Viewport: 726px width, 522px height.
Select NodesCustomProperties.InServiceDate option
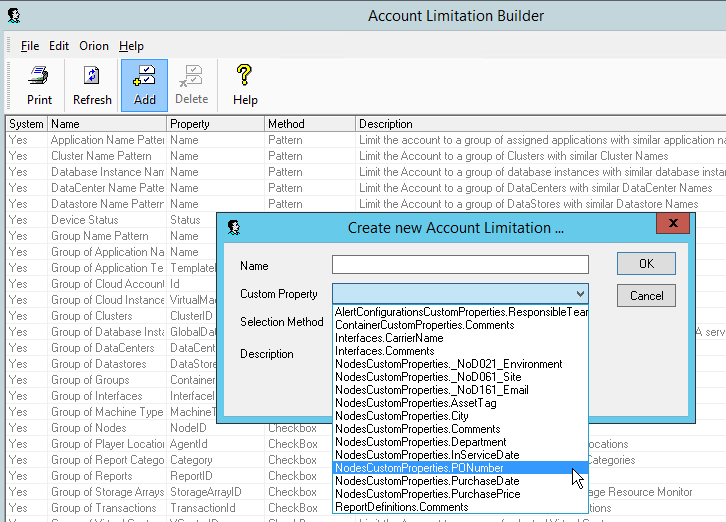click(460, 455)
